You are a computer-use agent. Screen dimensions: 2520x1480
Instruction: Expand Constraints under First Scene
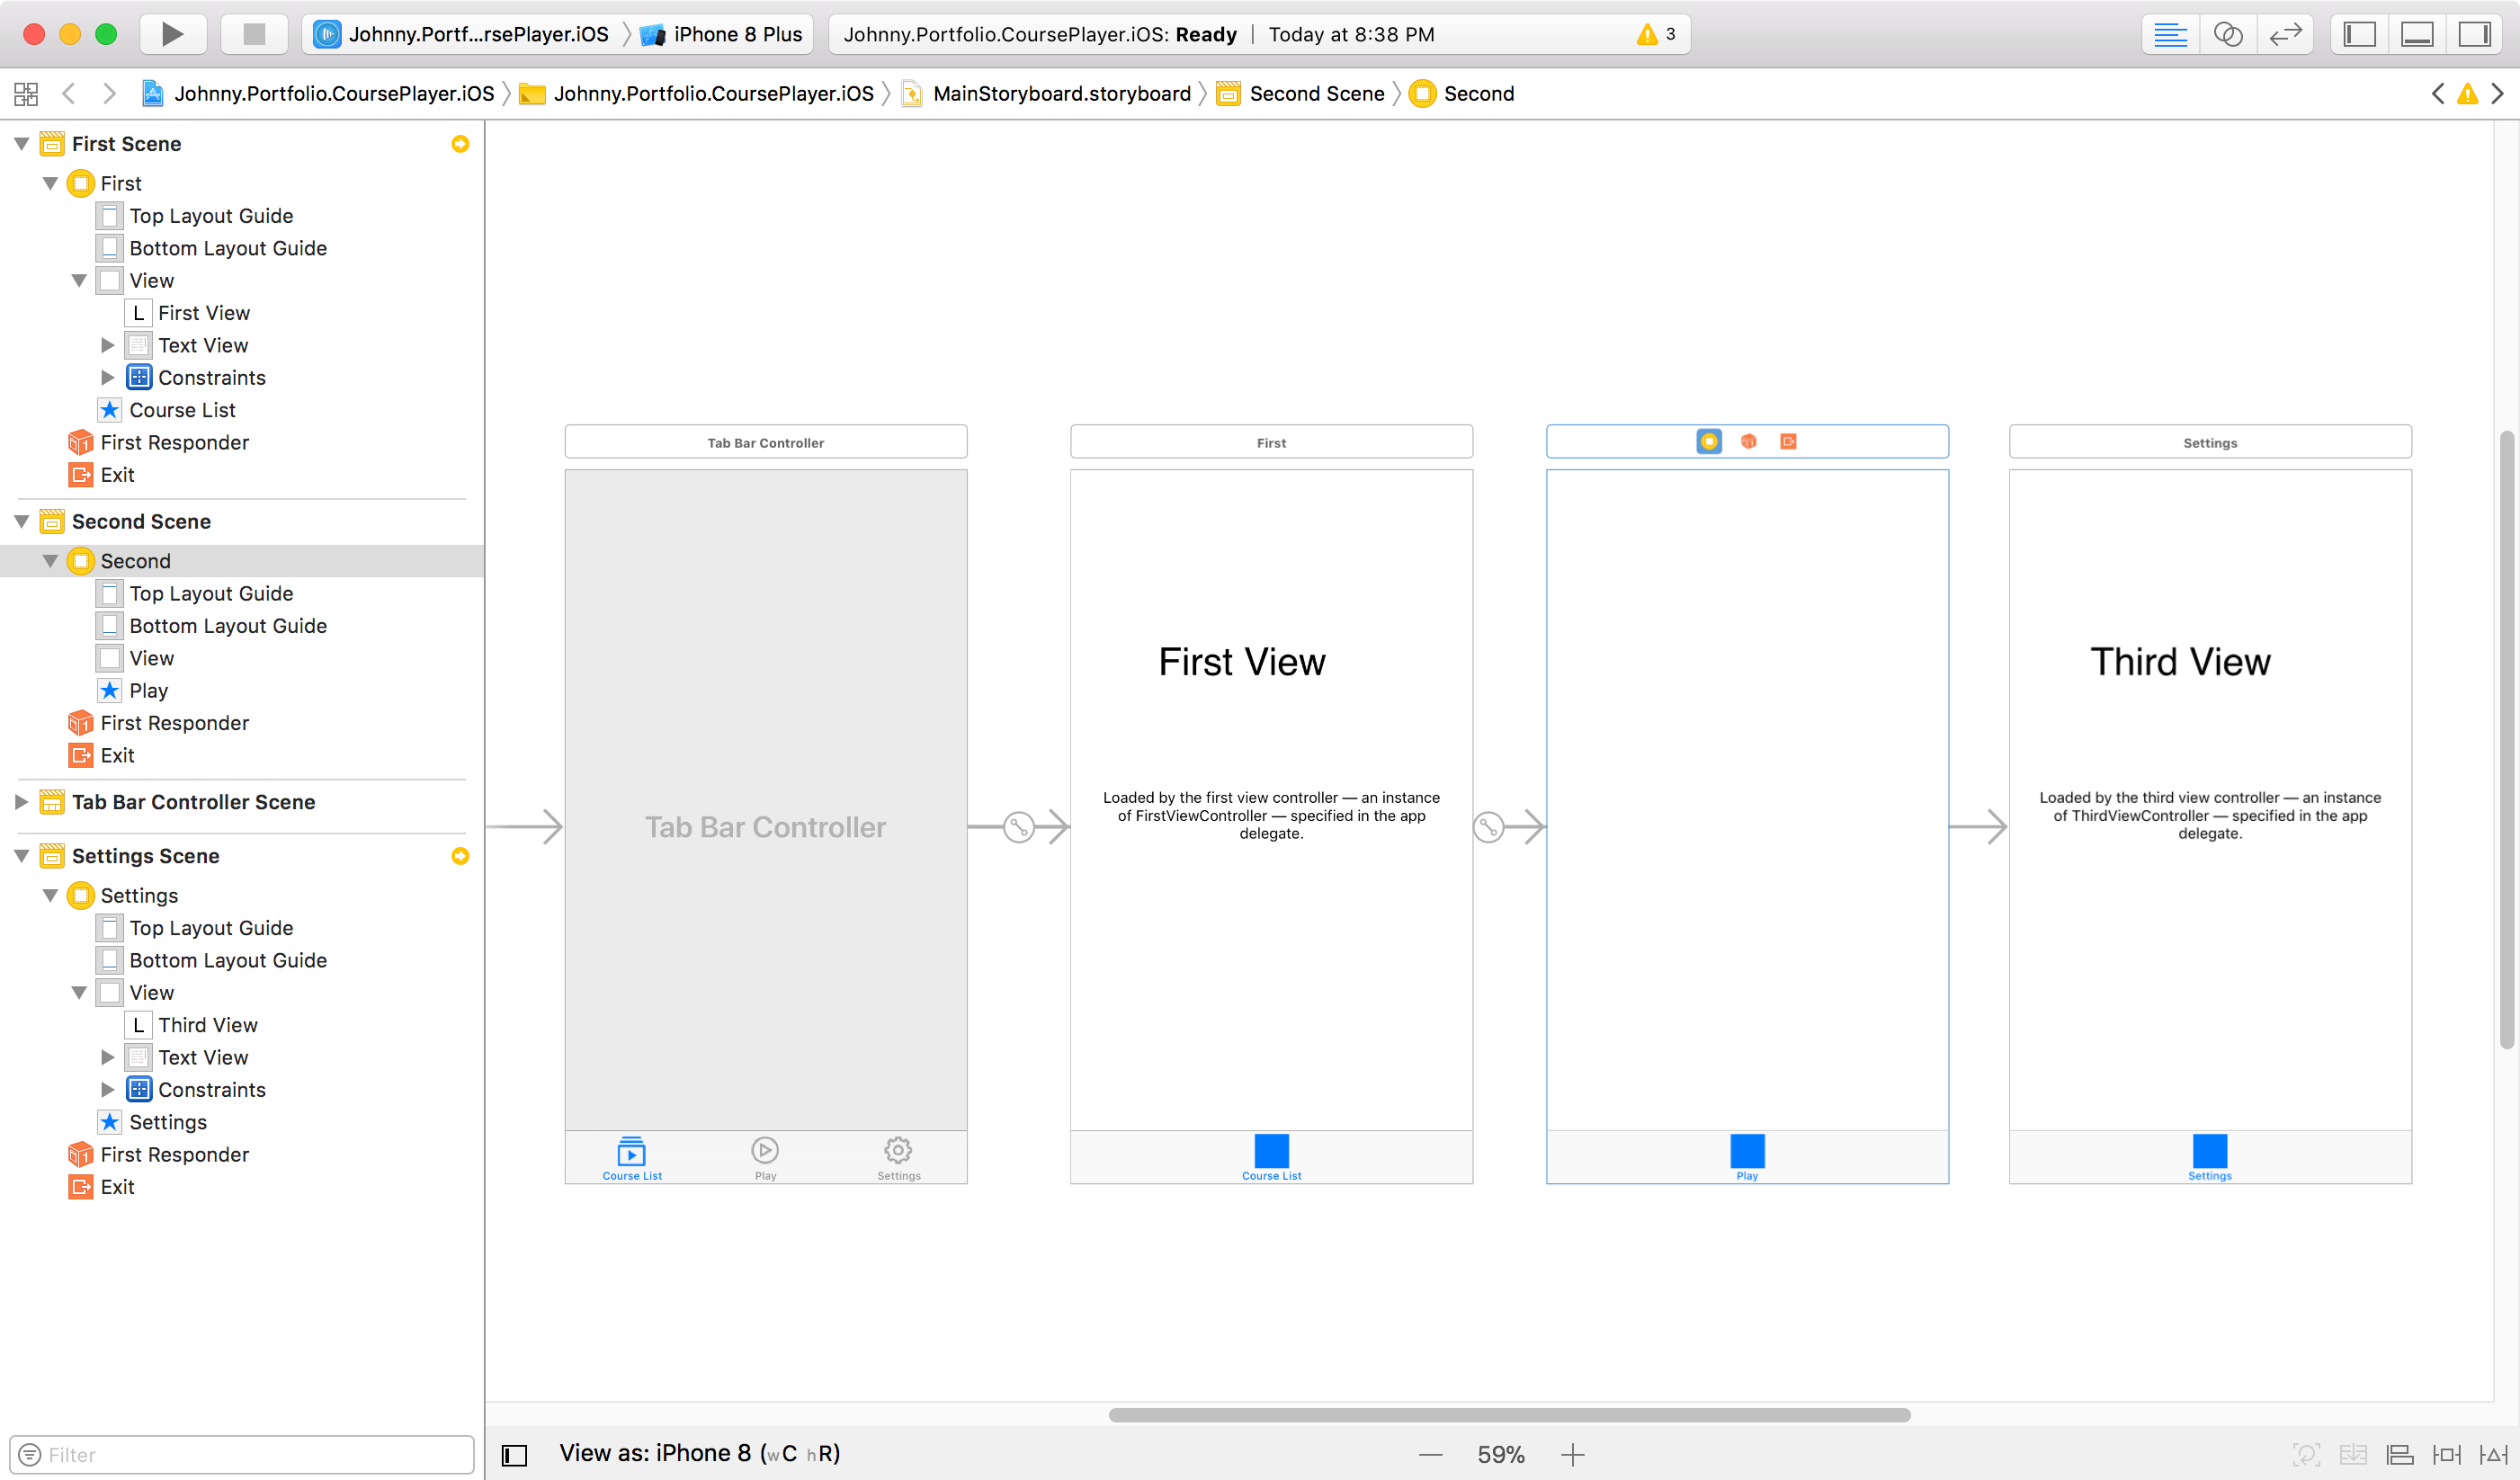click(108, 378)
